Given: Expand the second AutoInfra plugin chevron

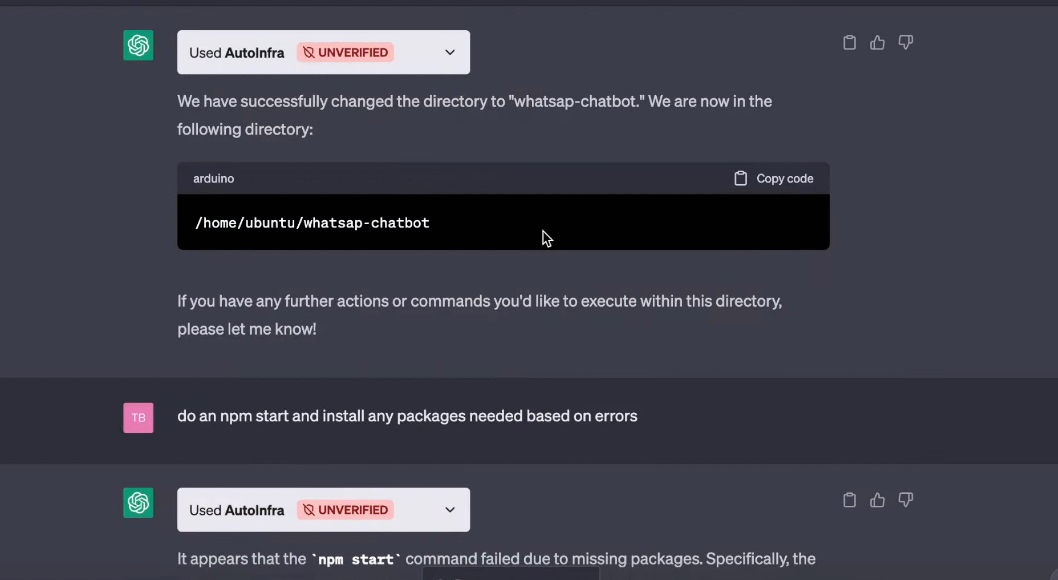Looking at the screenshot, I should coord(450,510).
